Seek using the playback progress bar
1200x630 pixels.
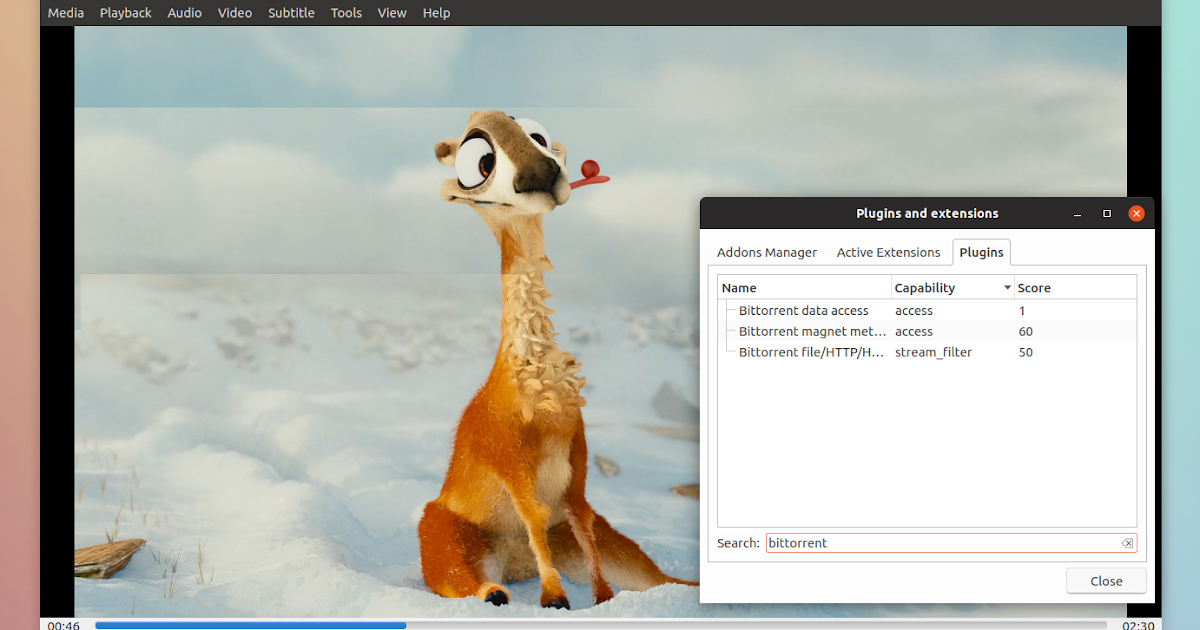(x=603, y=625)
